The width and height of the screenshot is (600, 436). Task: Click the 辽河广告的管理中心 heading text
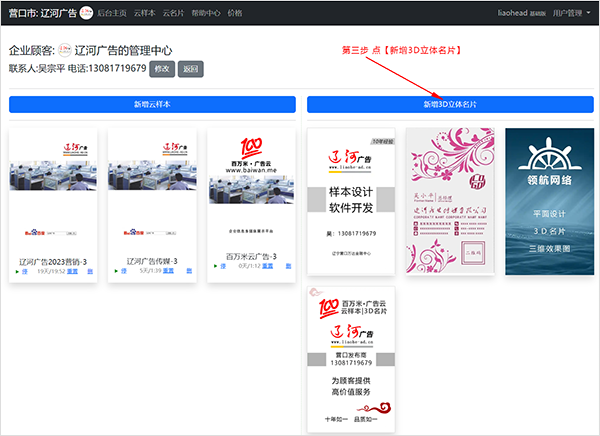click(x=123, y=50)
